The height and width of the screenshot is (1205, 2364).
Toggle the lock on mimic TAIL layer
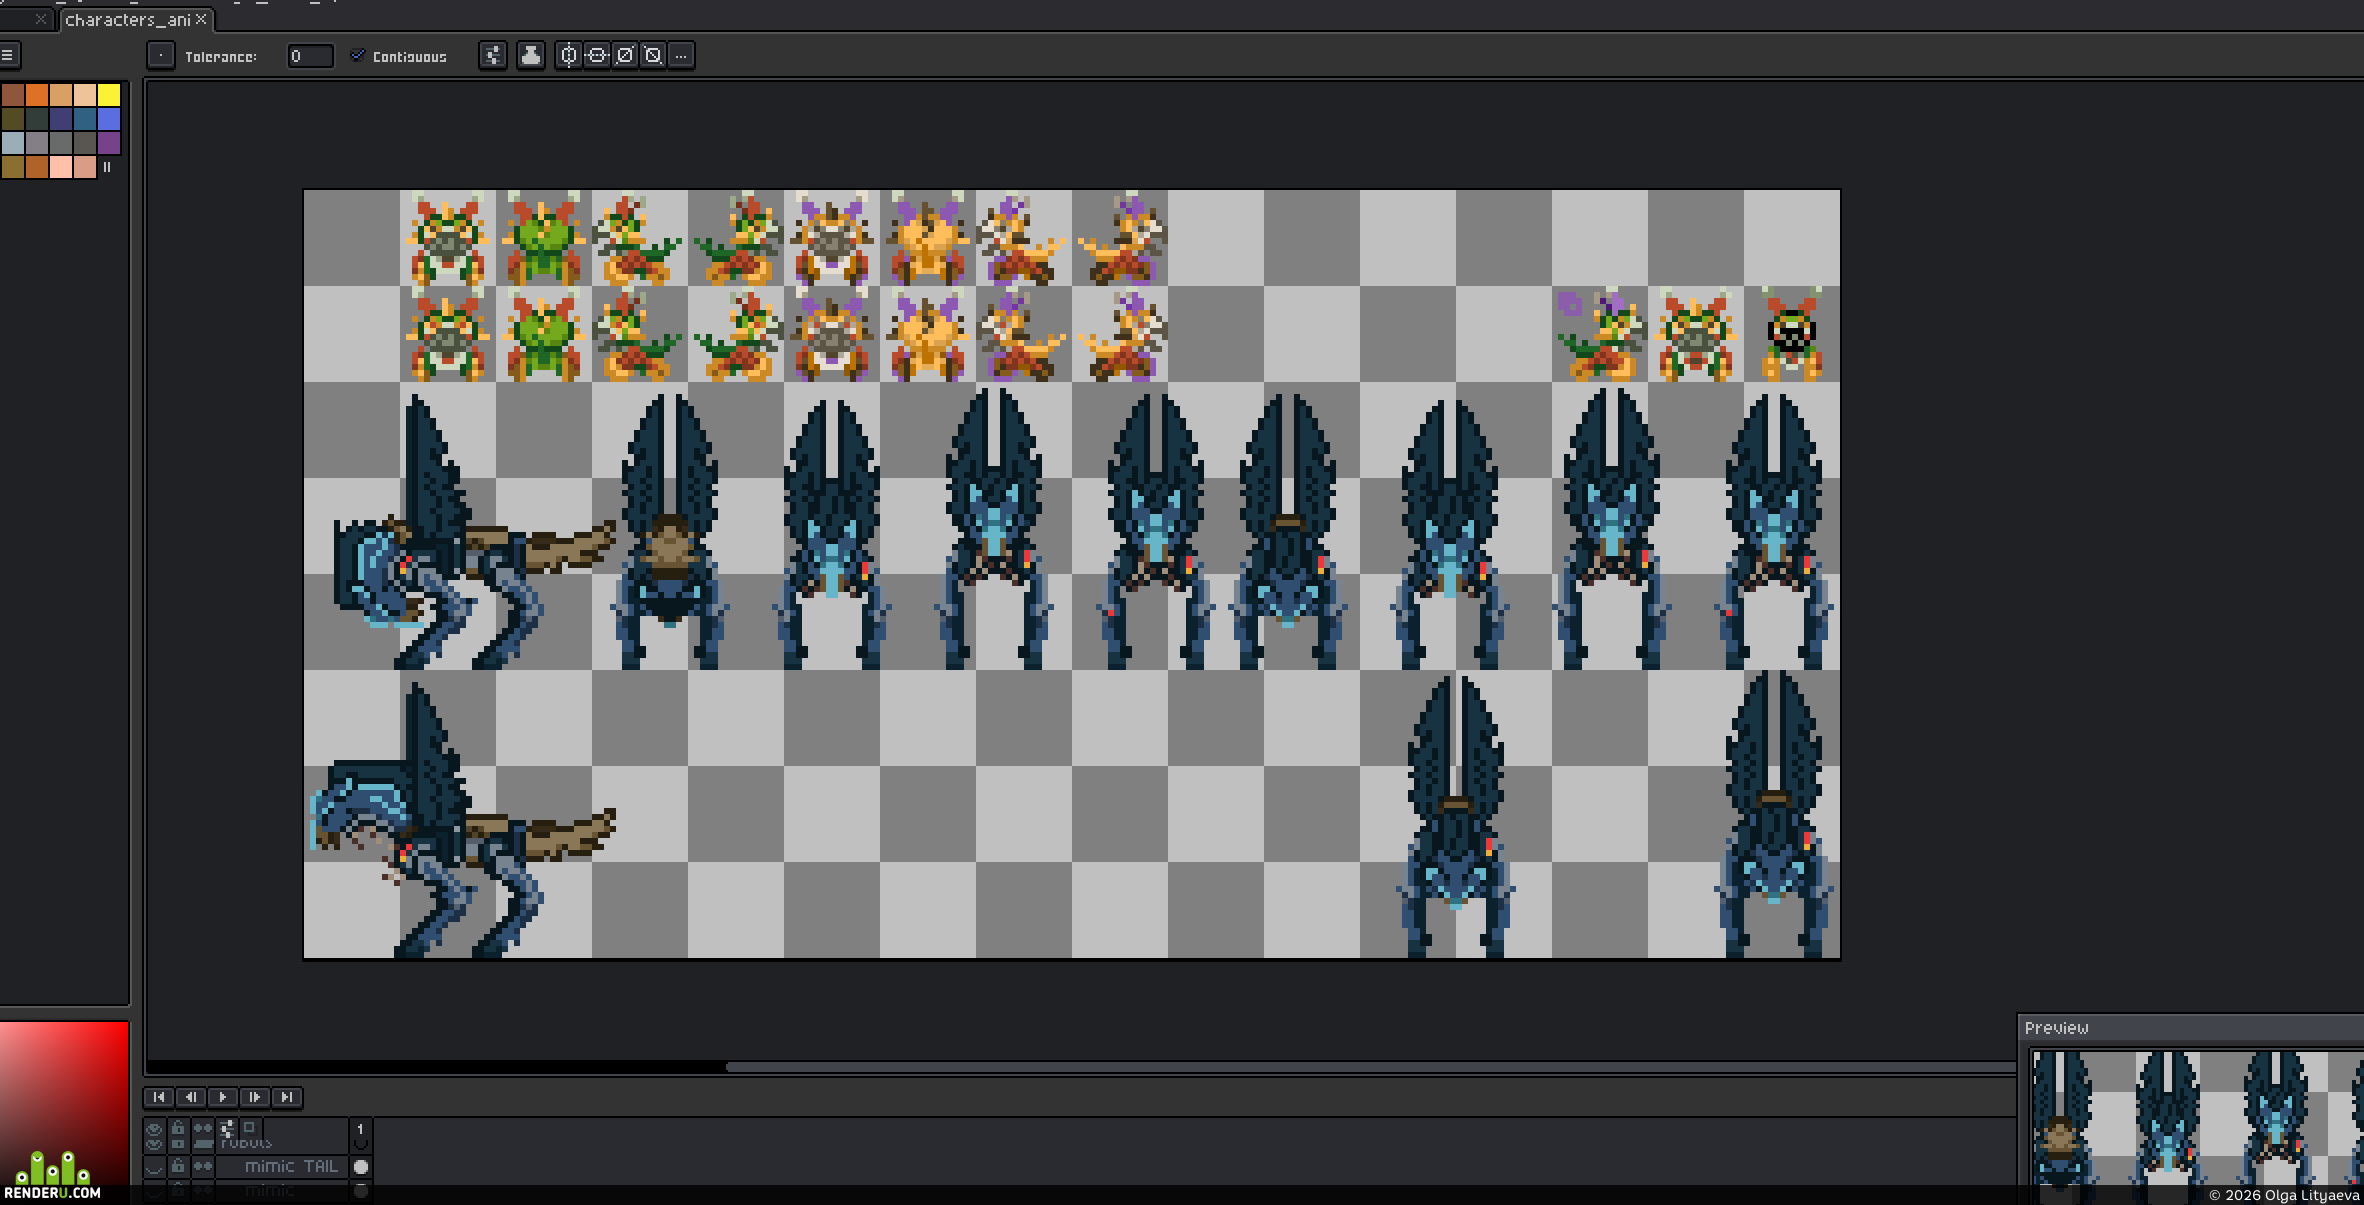tap(178, 1166)
